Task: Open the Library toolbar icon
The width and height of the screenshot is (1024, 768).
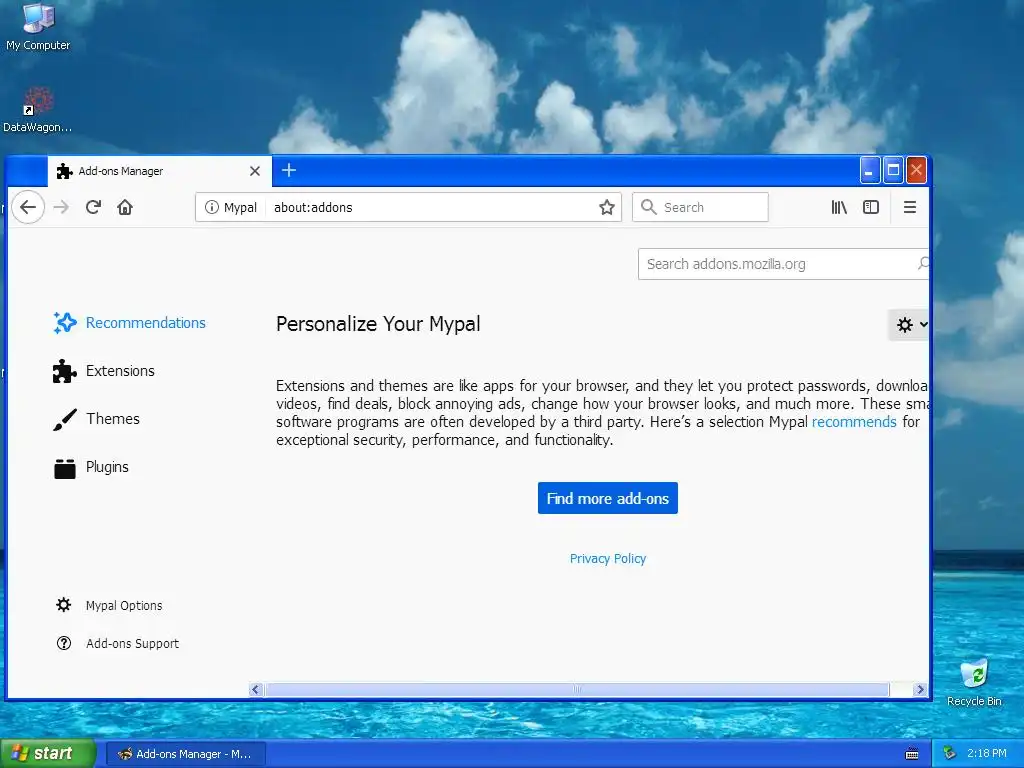Action: (839, 207)
